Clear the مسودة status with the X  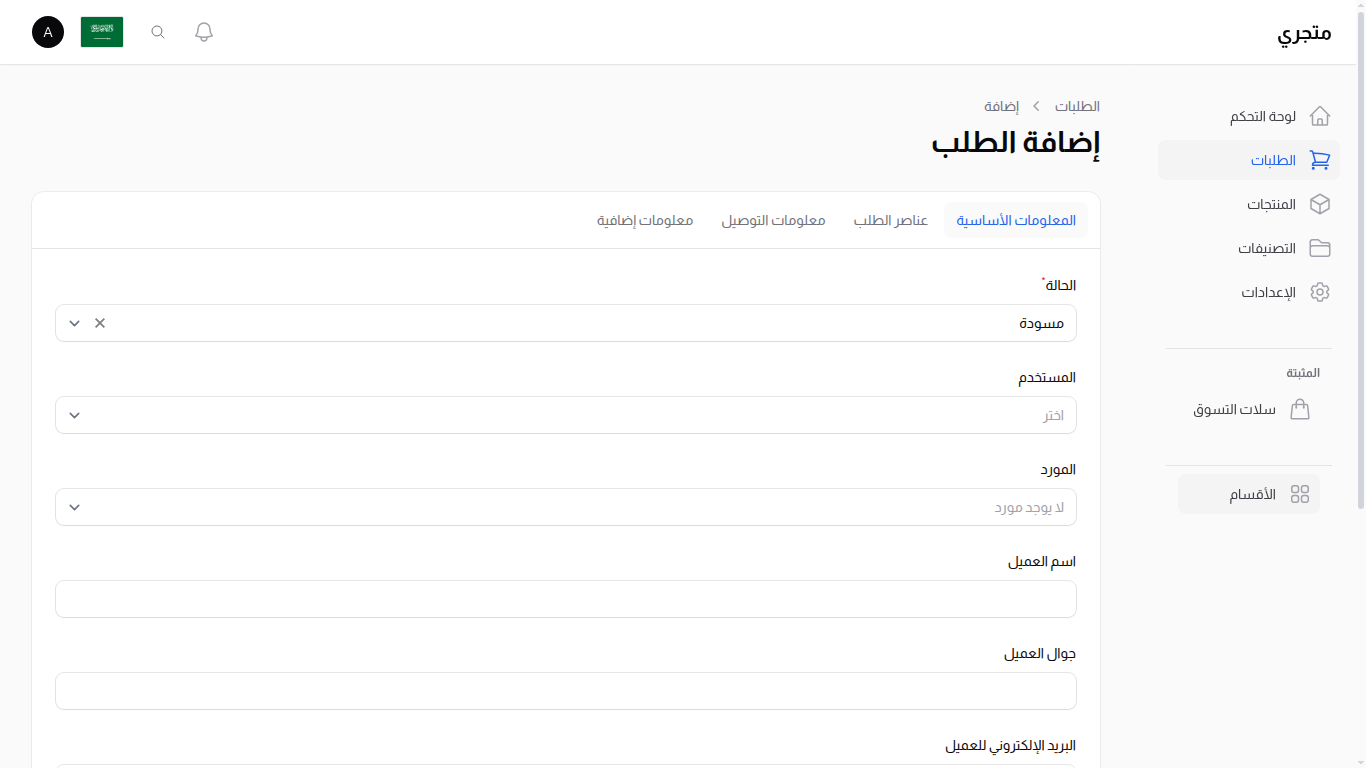point(99,323)
